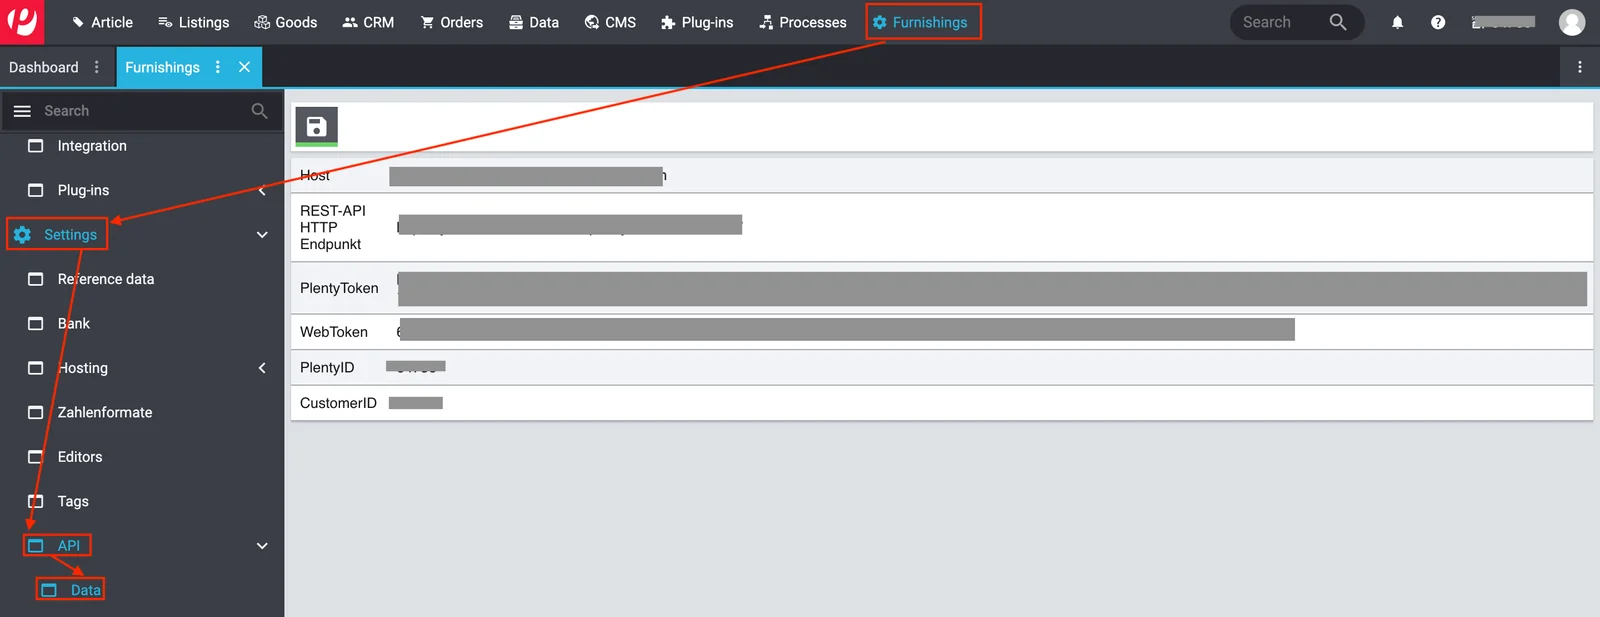This screenshot has height=617, width=1600.
Task: Click the PlentyID label
Action: click(327, 367)
